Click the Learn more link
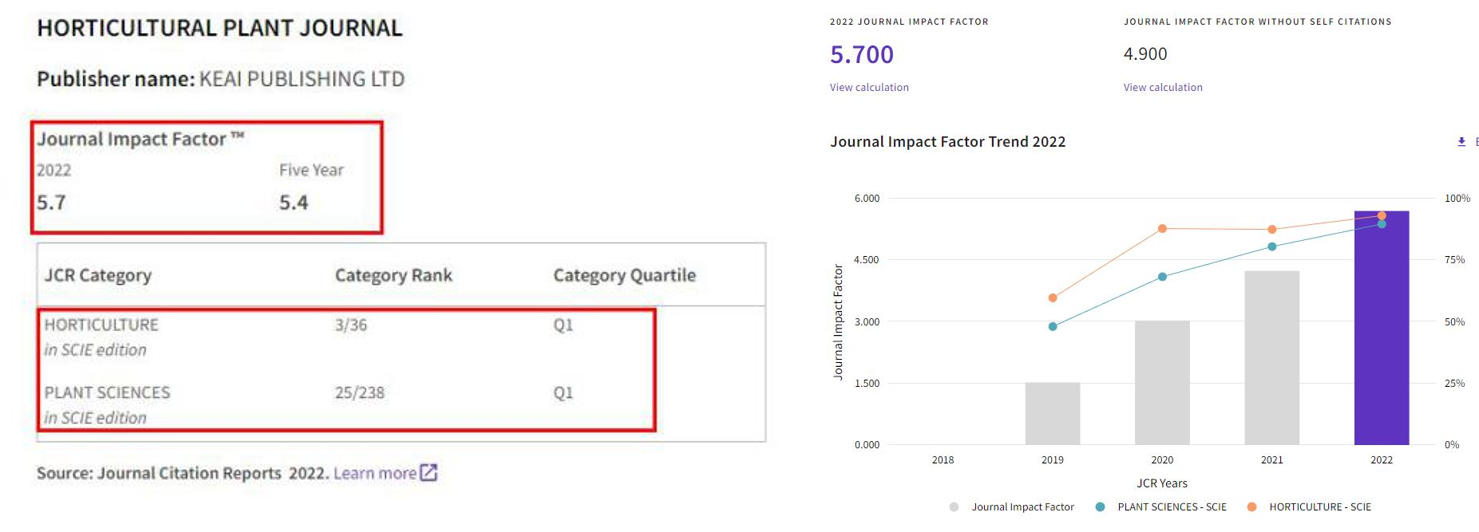This screenshot has width=1479, height=532. pyautogui.click(x=374, y=473)
